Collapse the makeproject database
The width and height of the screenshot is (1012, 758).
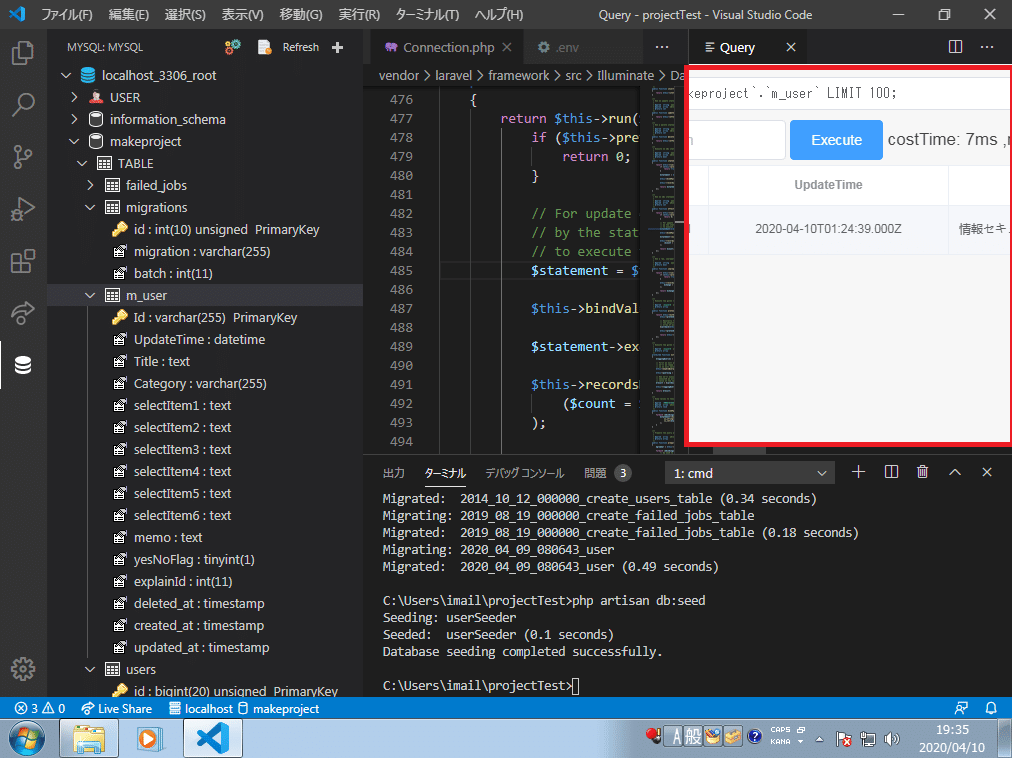(74, 141)
